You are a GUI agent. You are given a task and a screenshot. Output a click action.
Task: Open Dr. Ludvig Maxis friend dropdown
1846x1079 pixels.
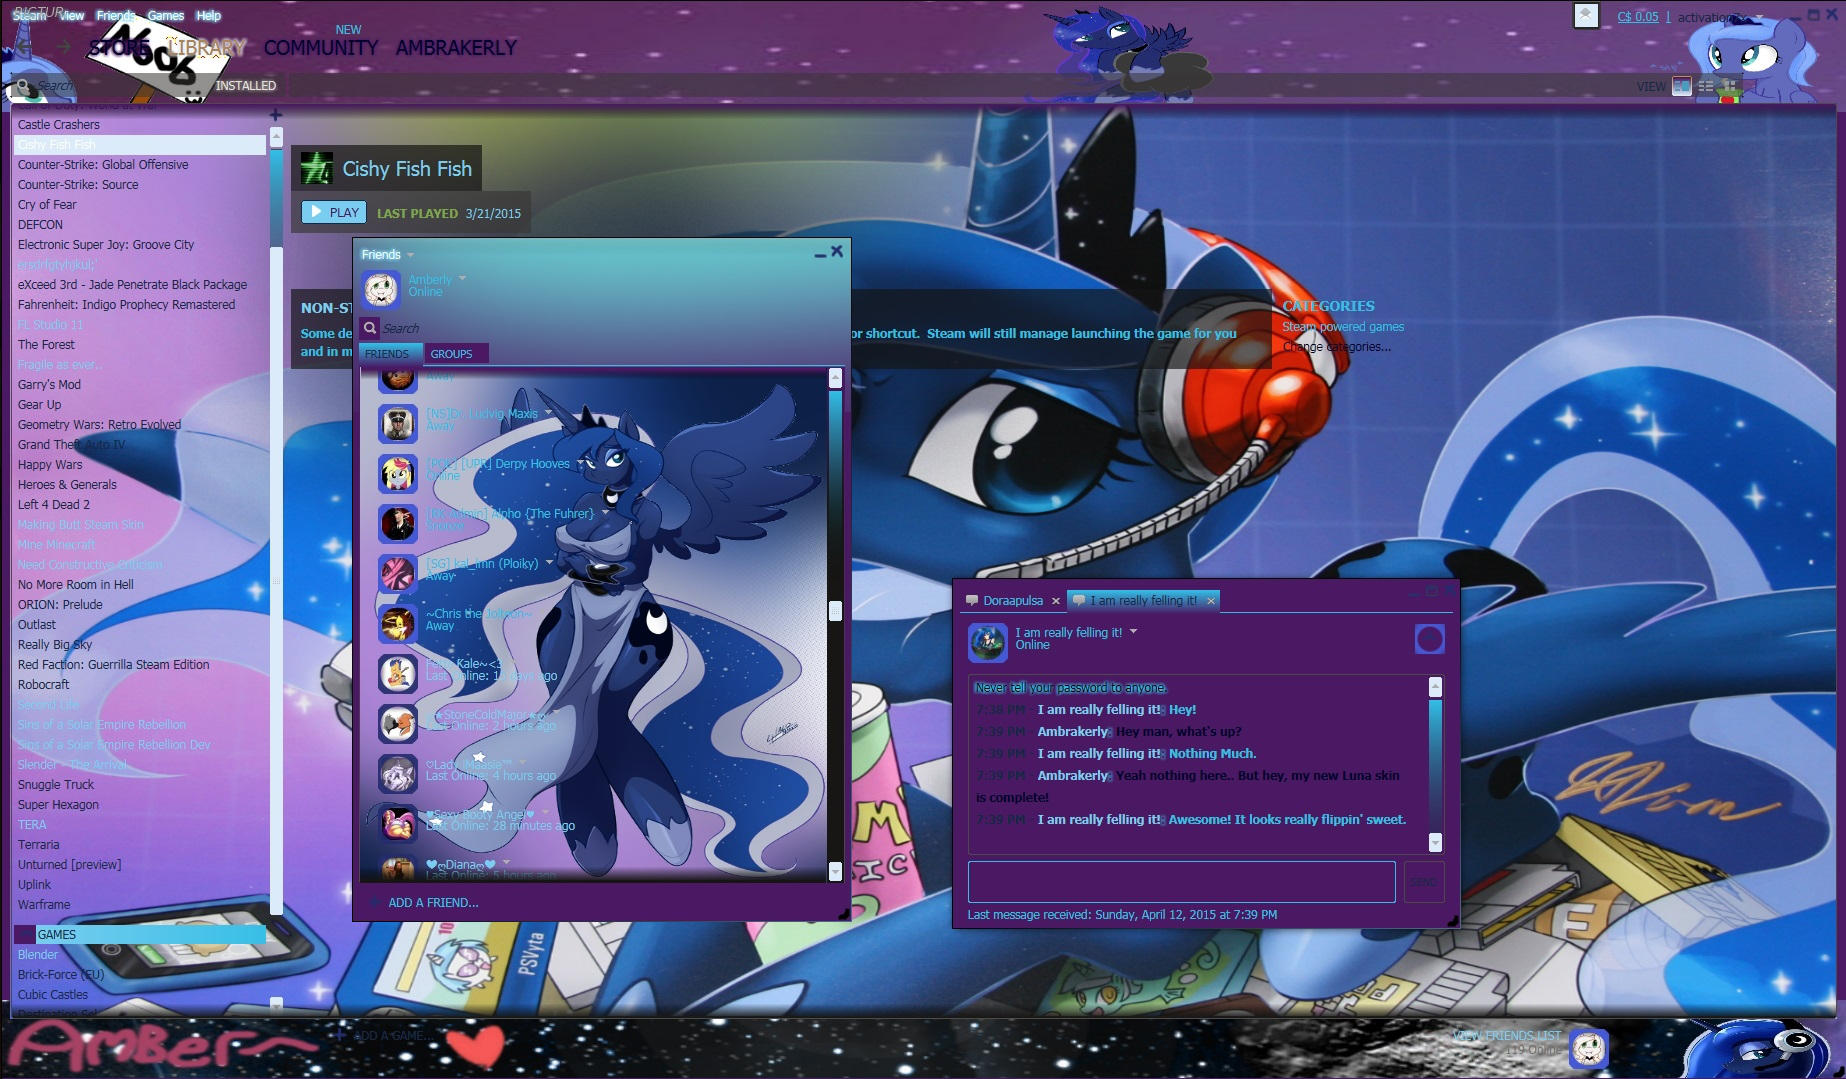point(548,413)
